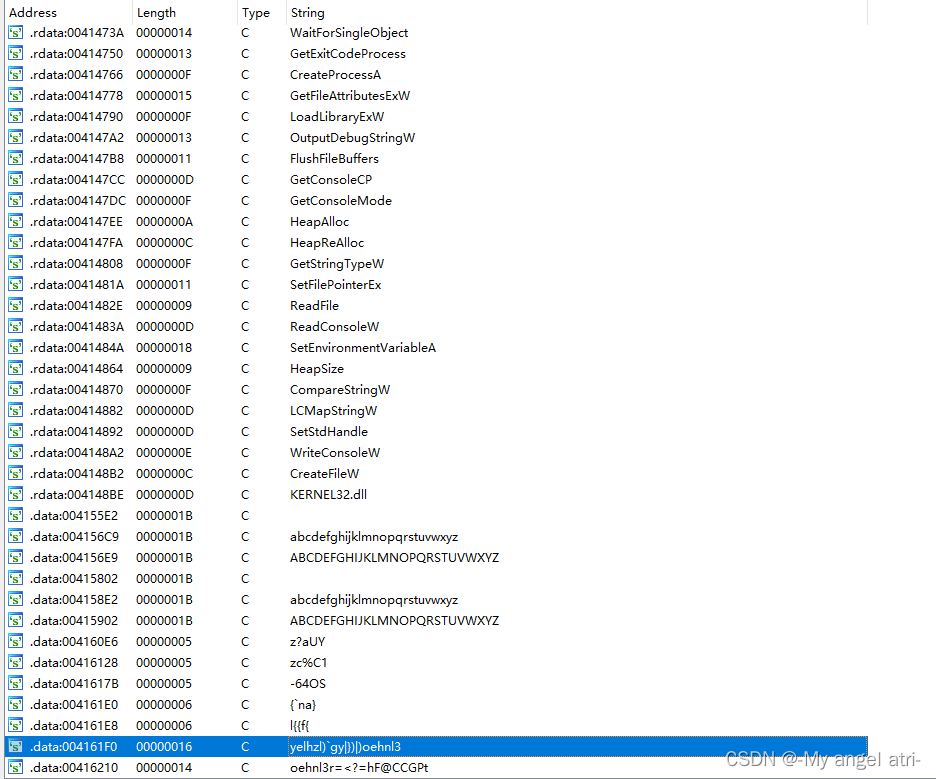936x779 pixels.
Task: Select length value 00000016
Action: click(x=164, y=747)
